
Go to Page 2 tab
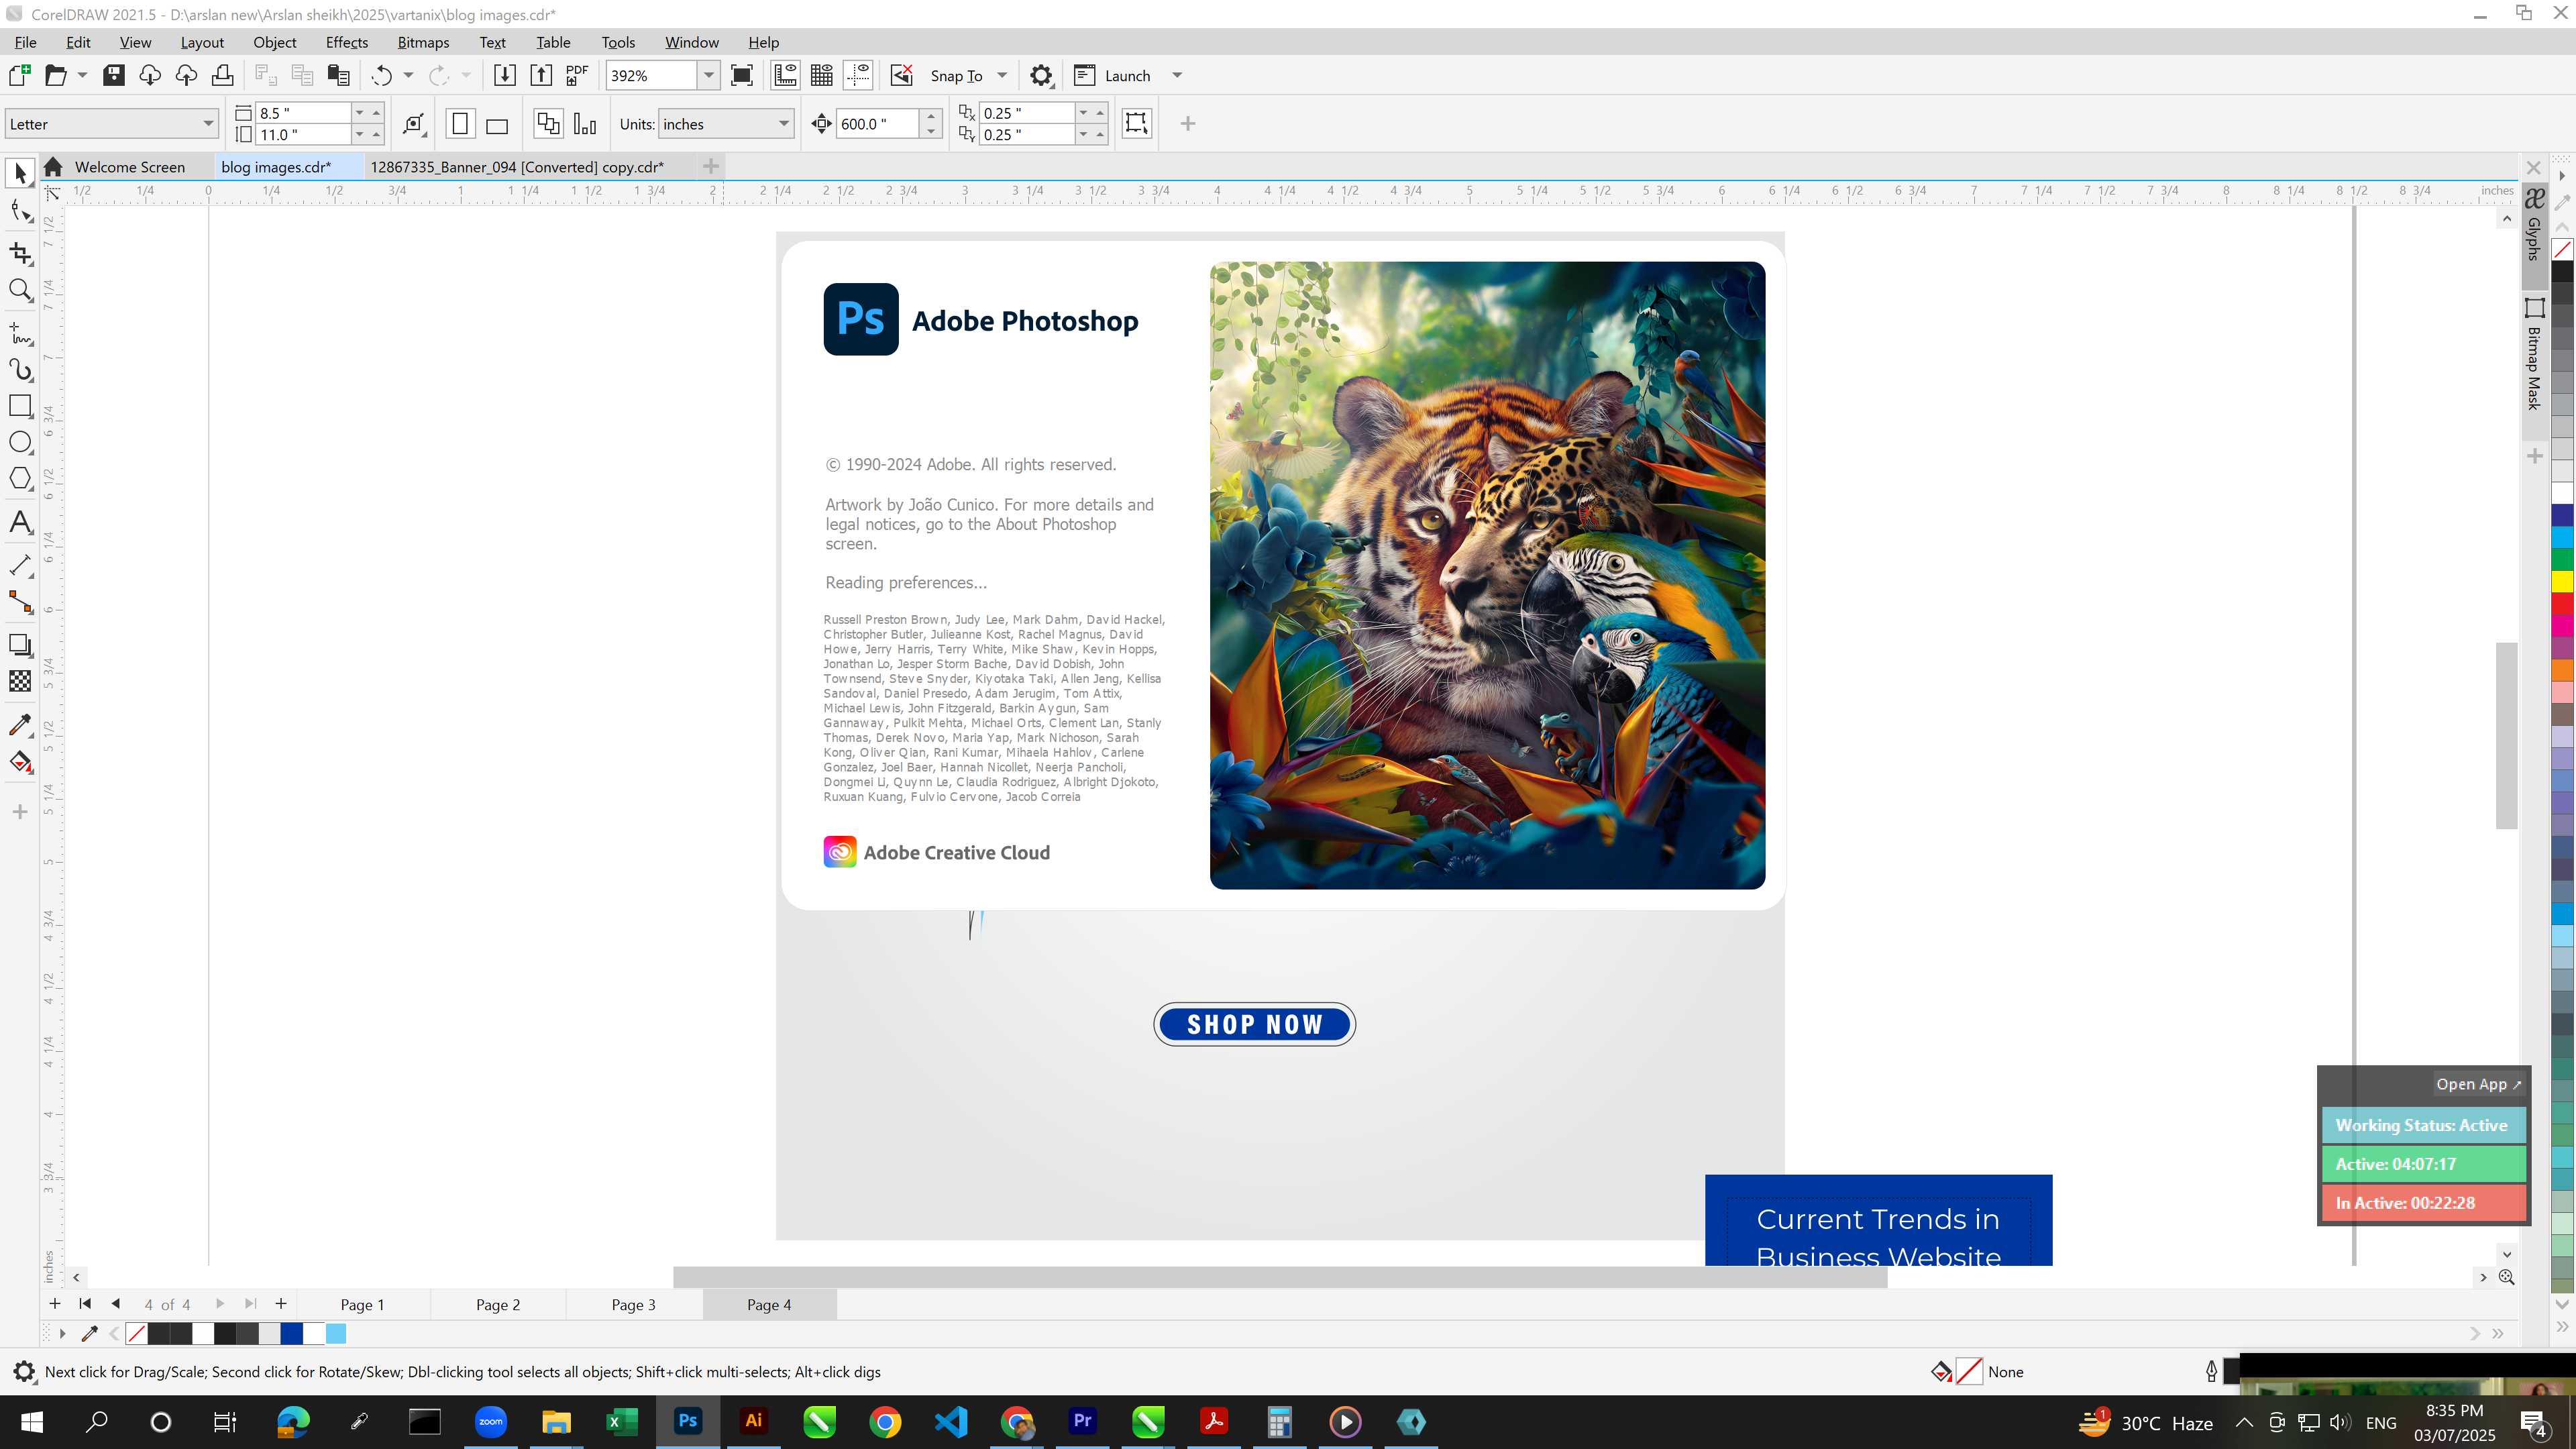coord(498,1304)
